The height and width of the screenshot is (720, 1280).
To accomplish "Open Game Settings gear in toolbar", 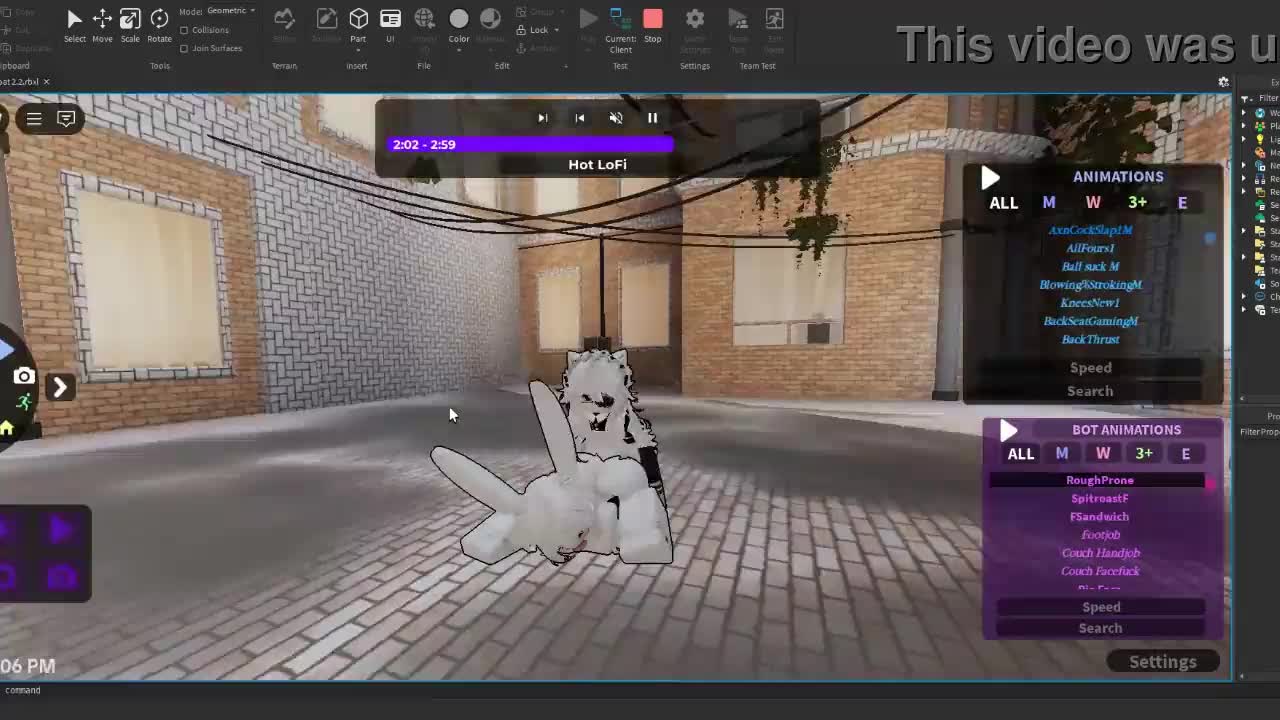I will [x=695, y=24].
